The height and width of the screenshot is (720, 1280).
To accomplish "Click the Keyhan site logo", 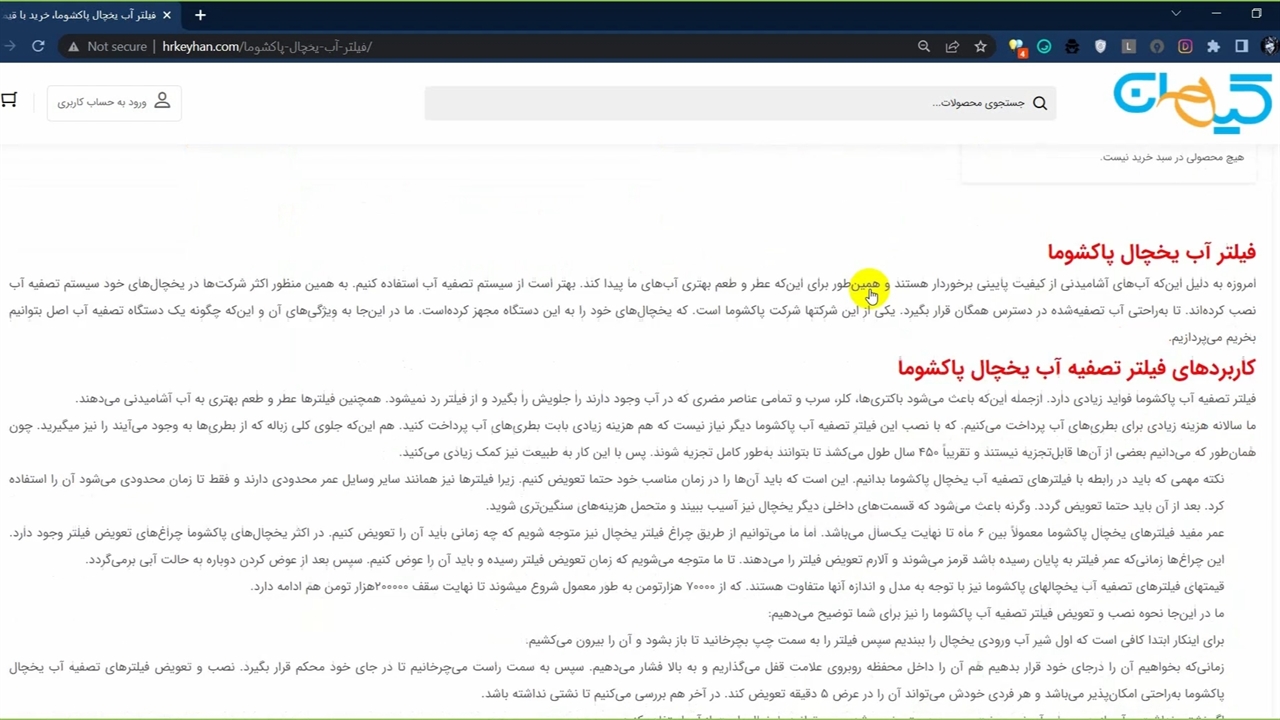I will [1192, 102].
